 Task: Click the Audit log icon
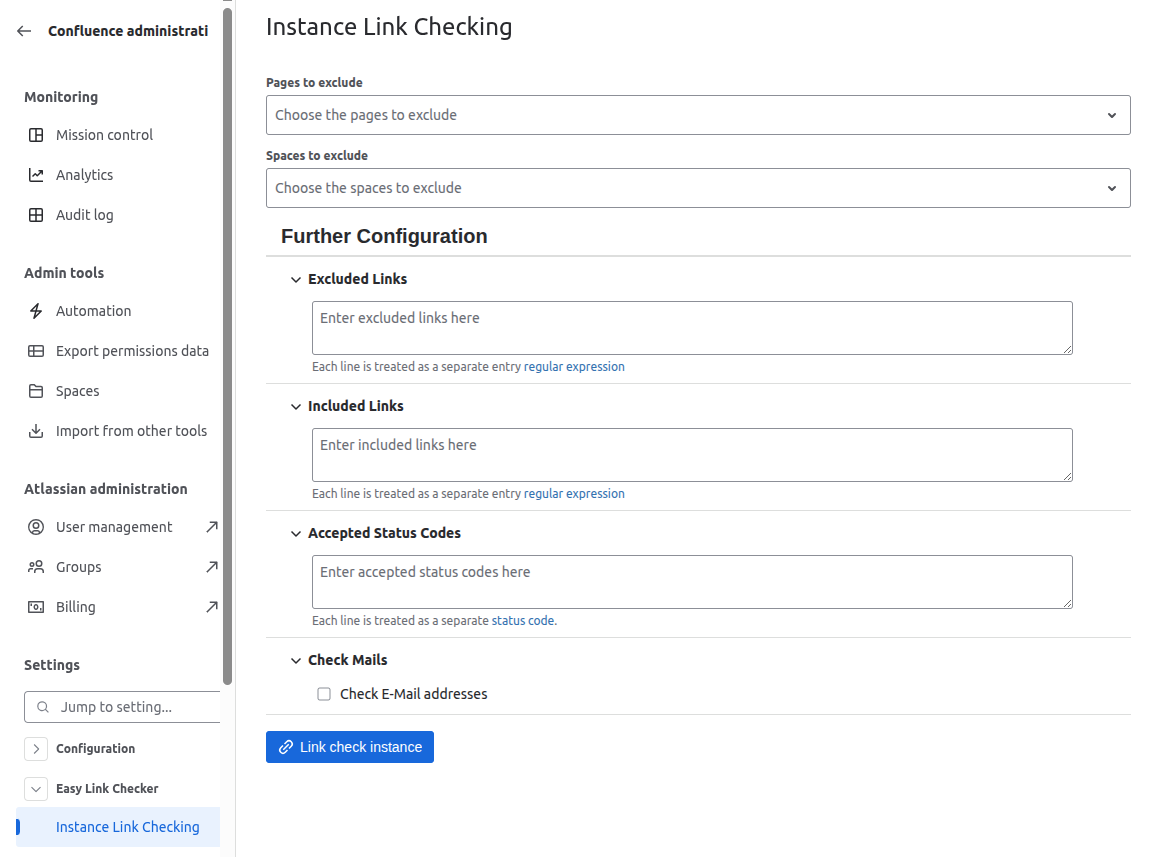click(36, 215)
